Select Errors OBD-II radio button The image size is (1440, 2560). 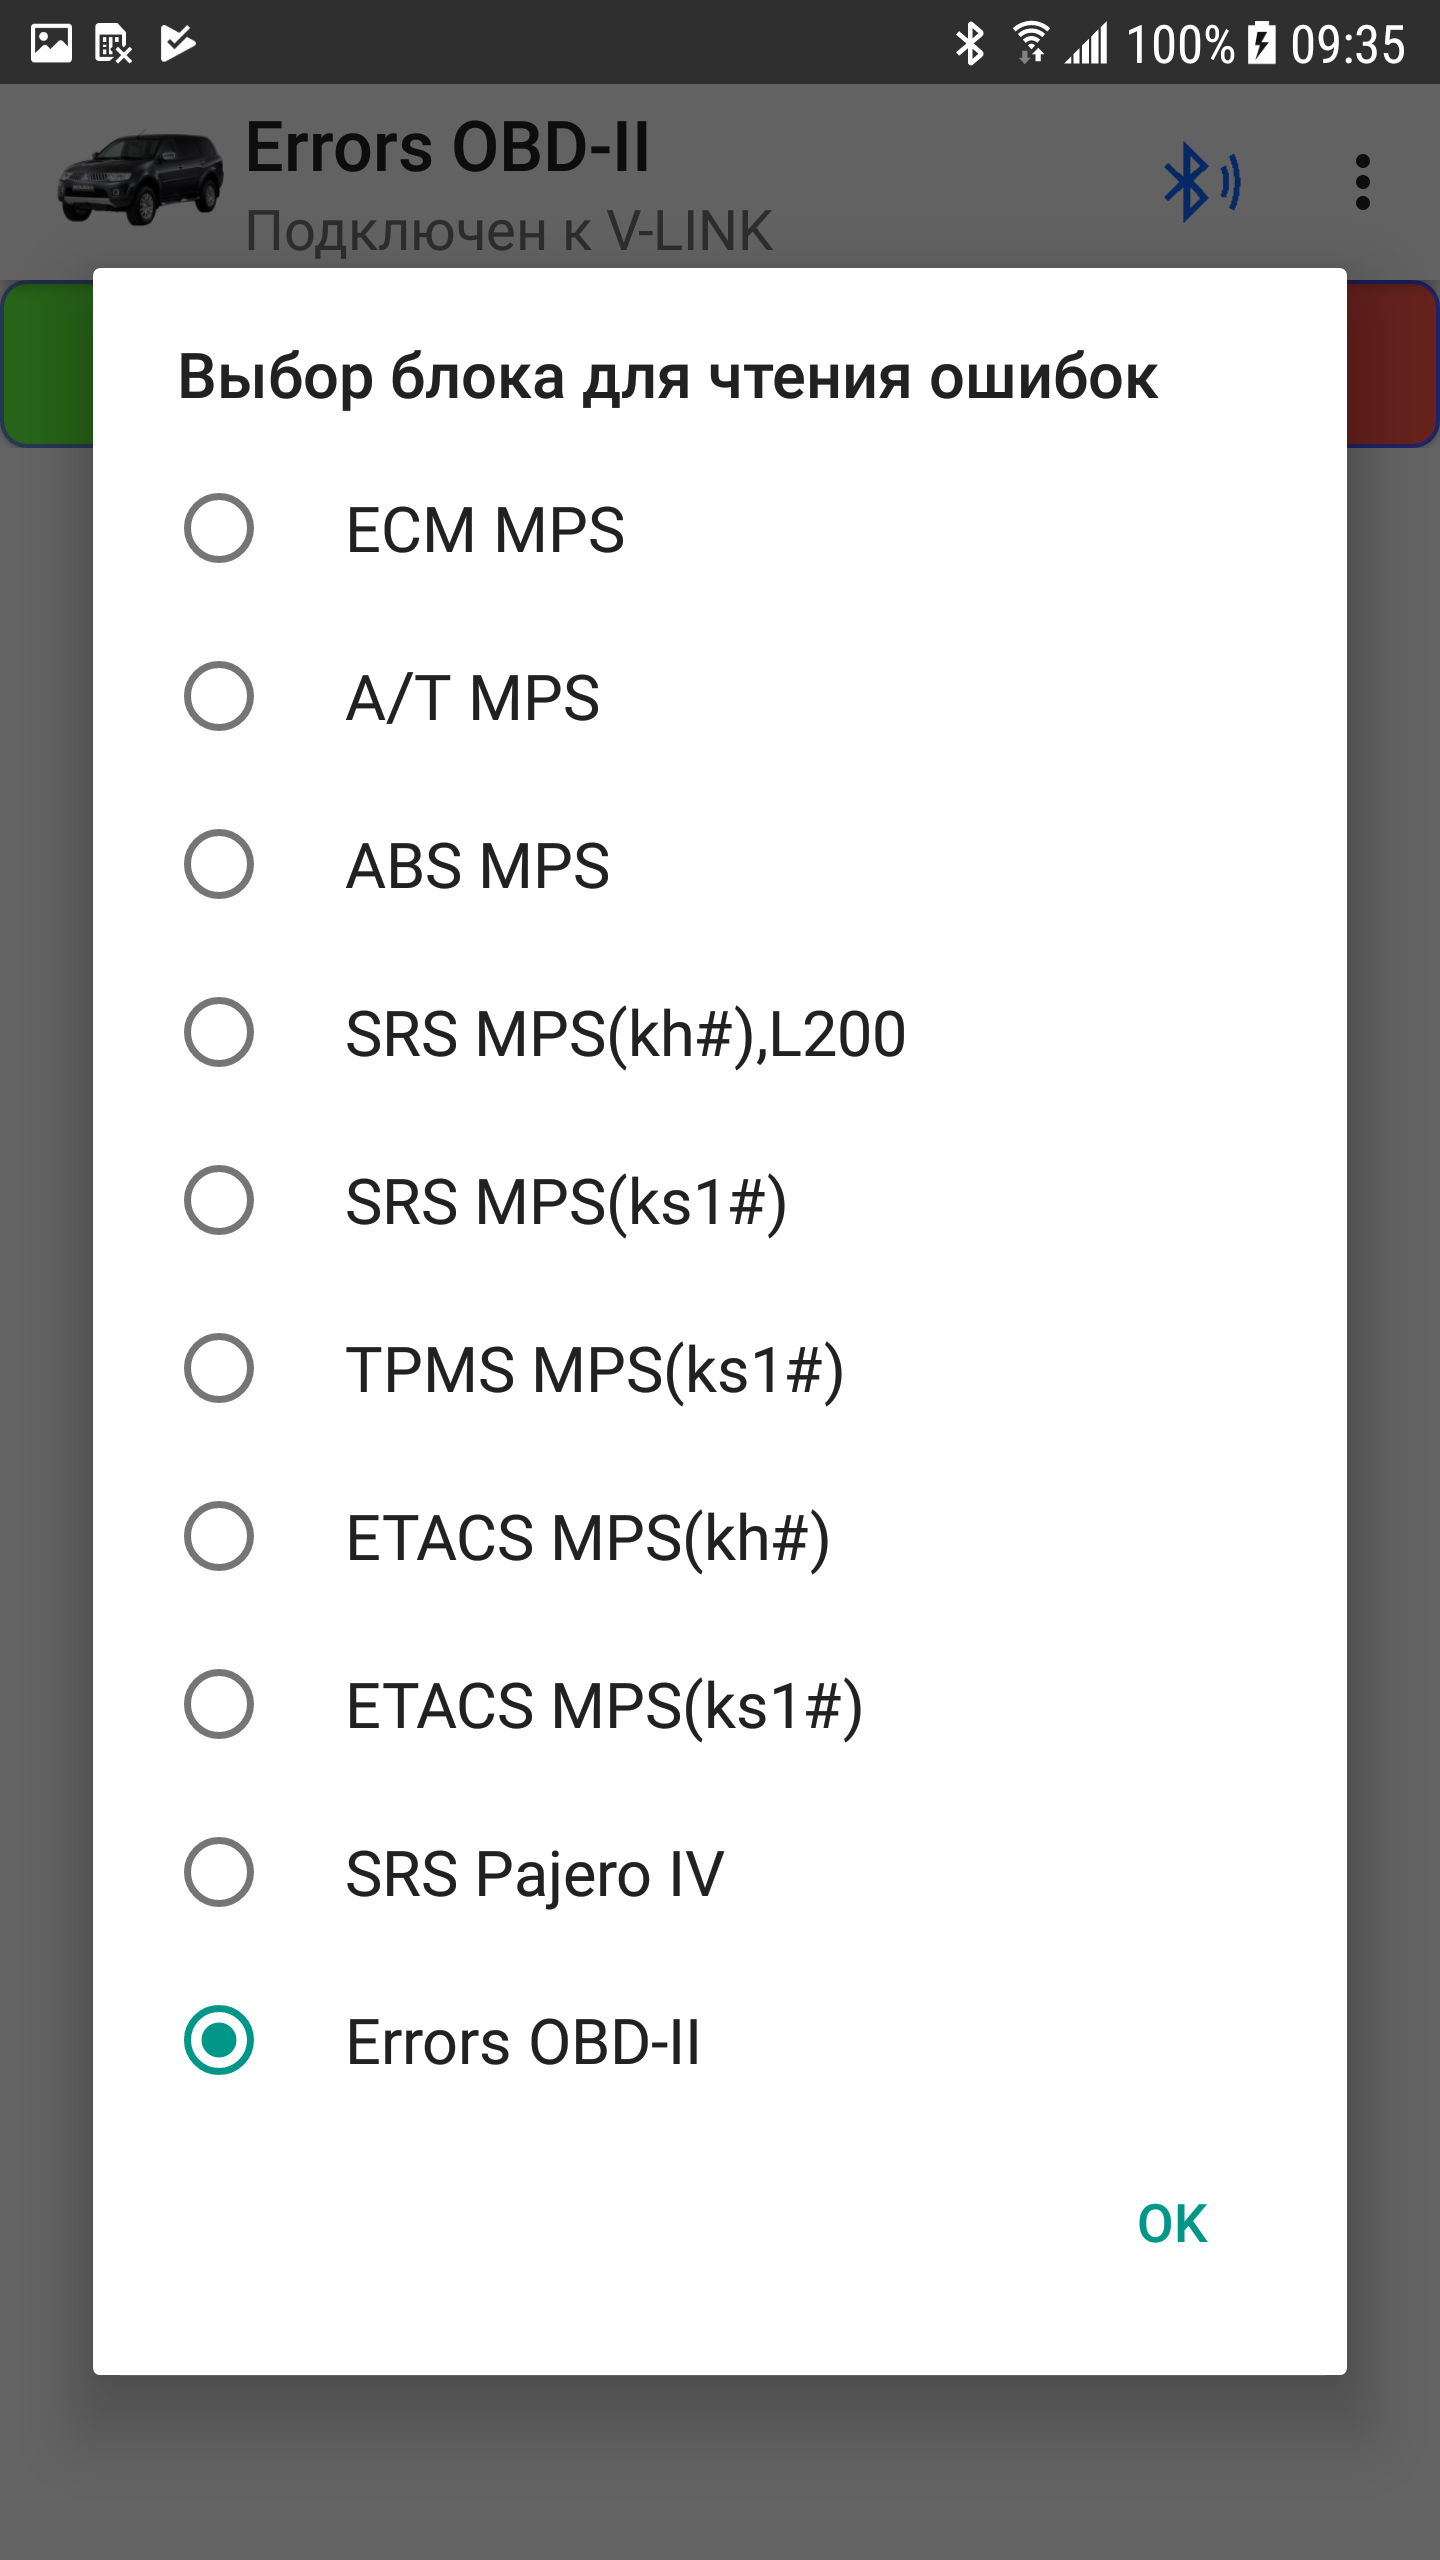point(219,2041)
